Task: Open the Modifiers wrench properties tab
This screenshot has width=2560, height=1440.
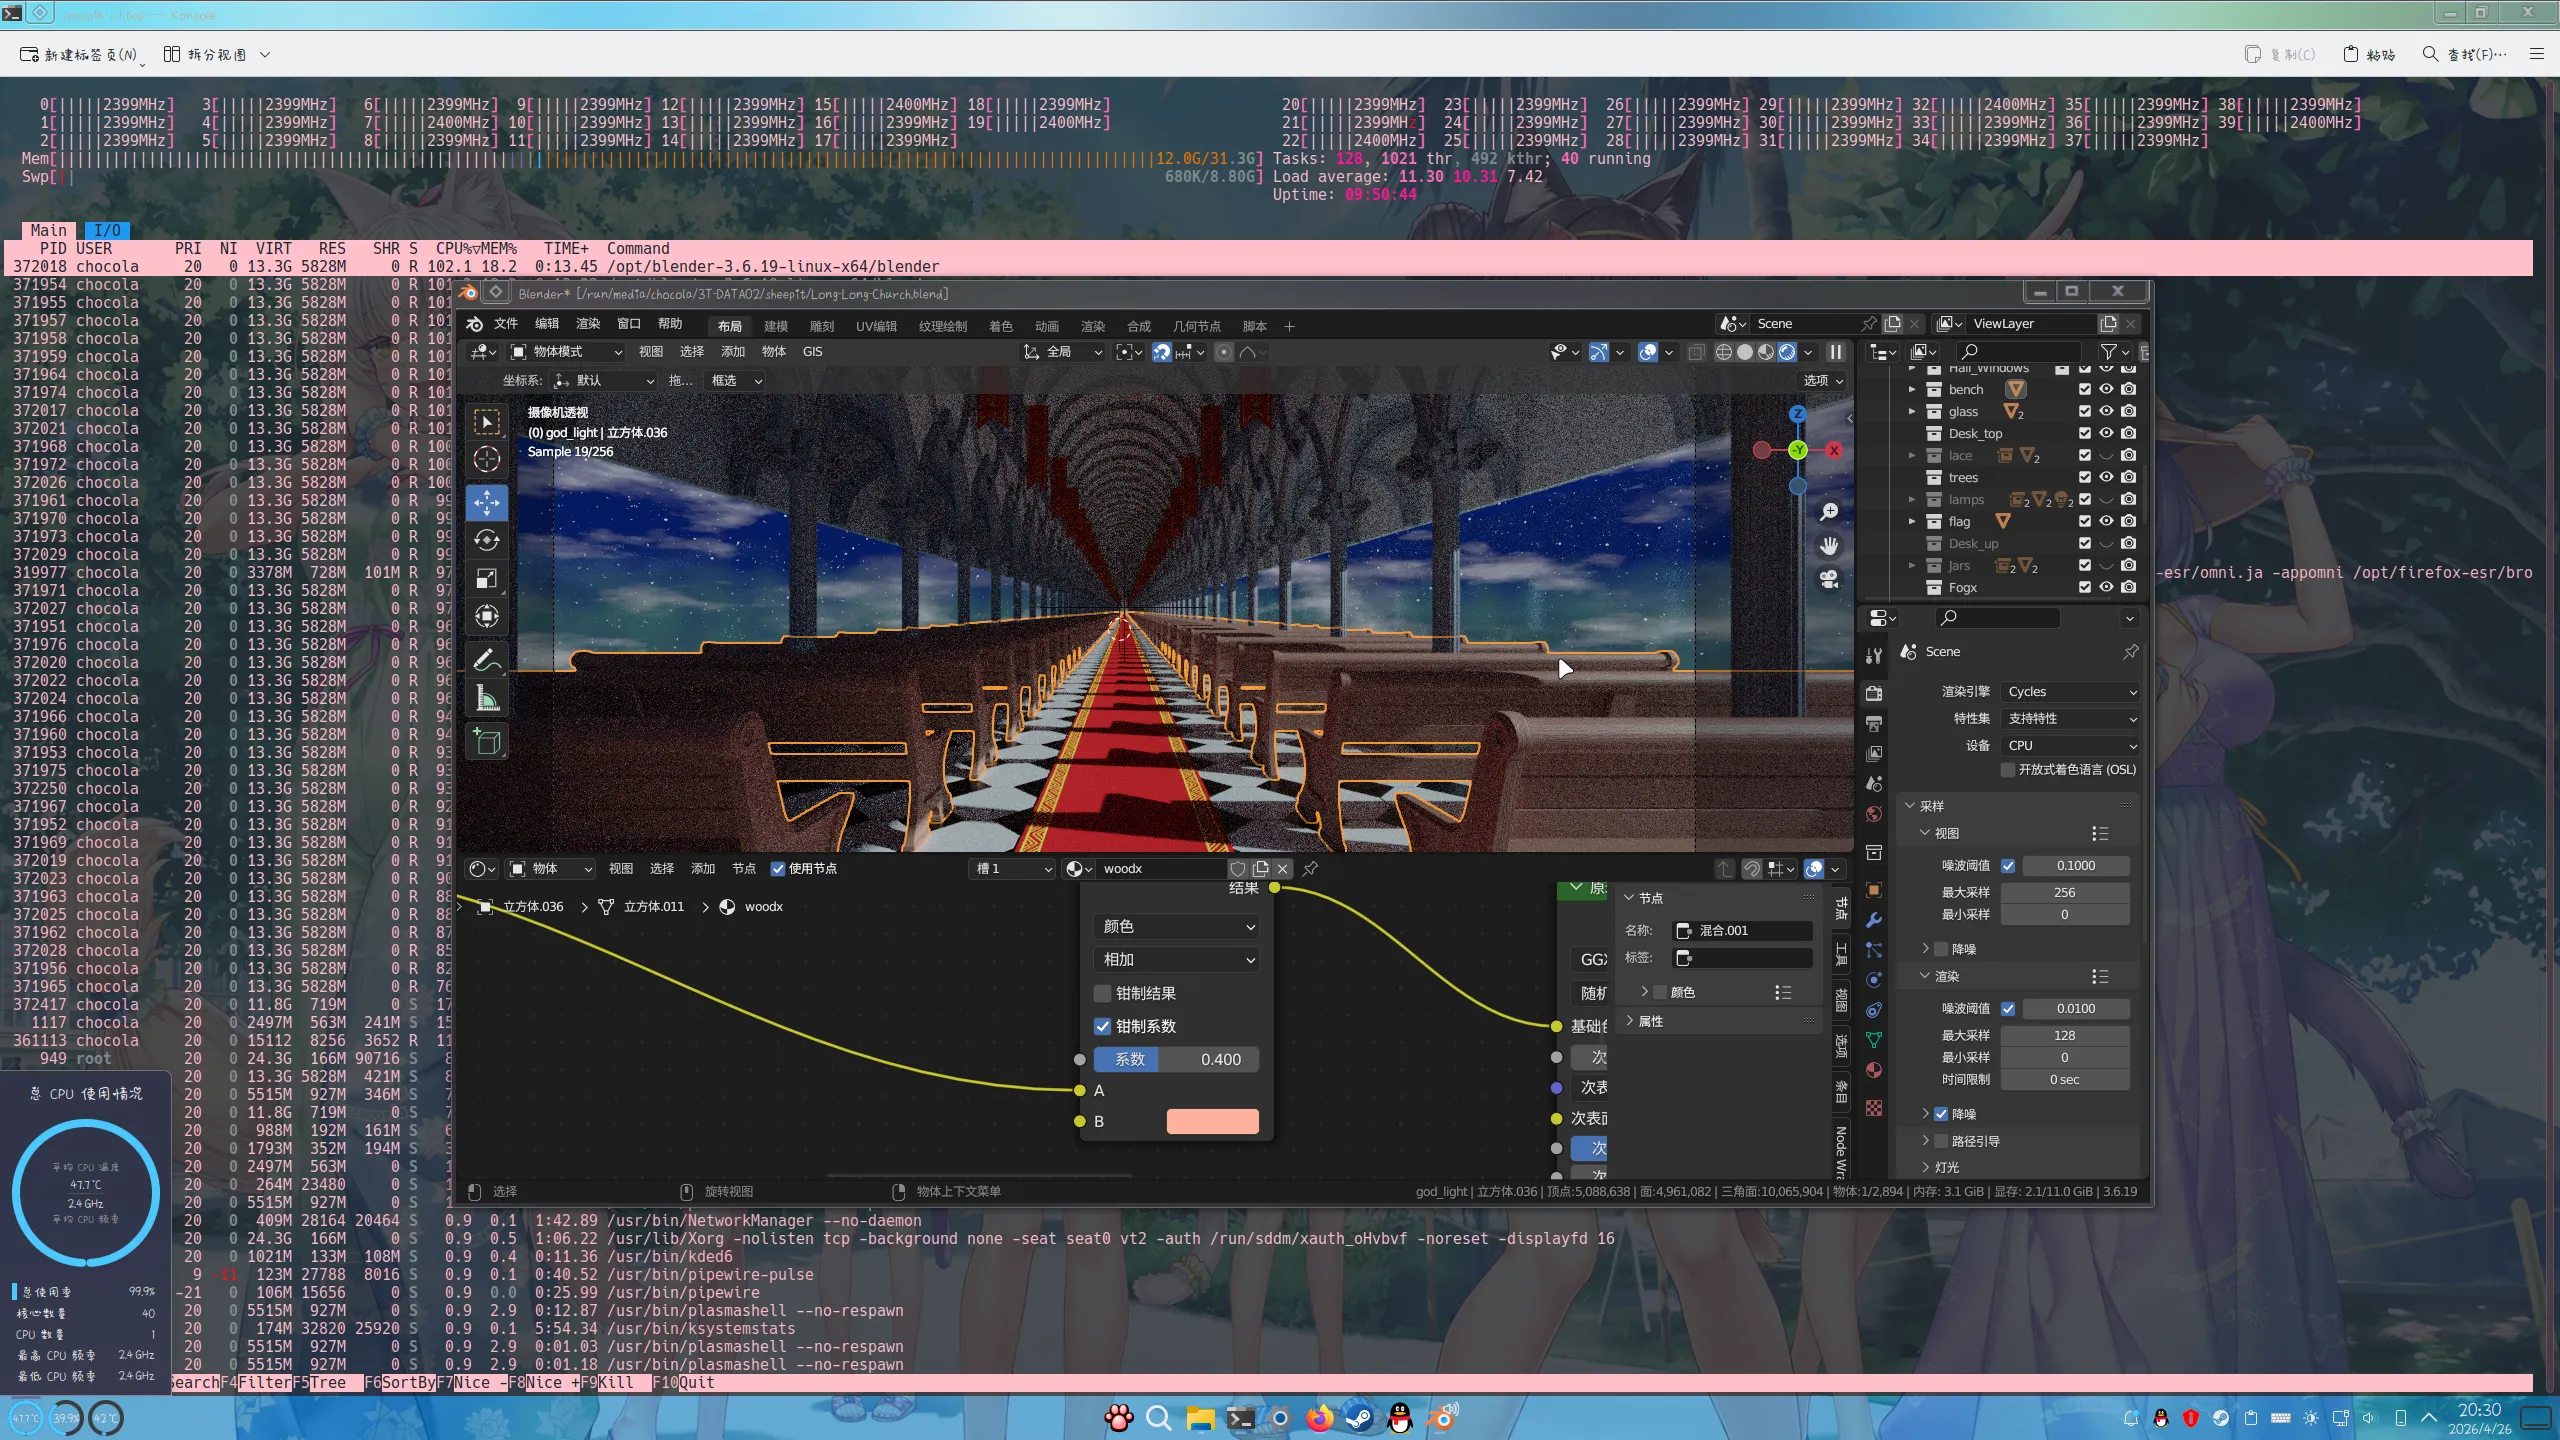Action: click(1874, 920)
